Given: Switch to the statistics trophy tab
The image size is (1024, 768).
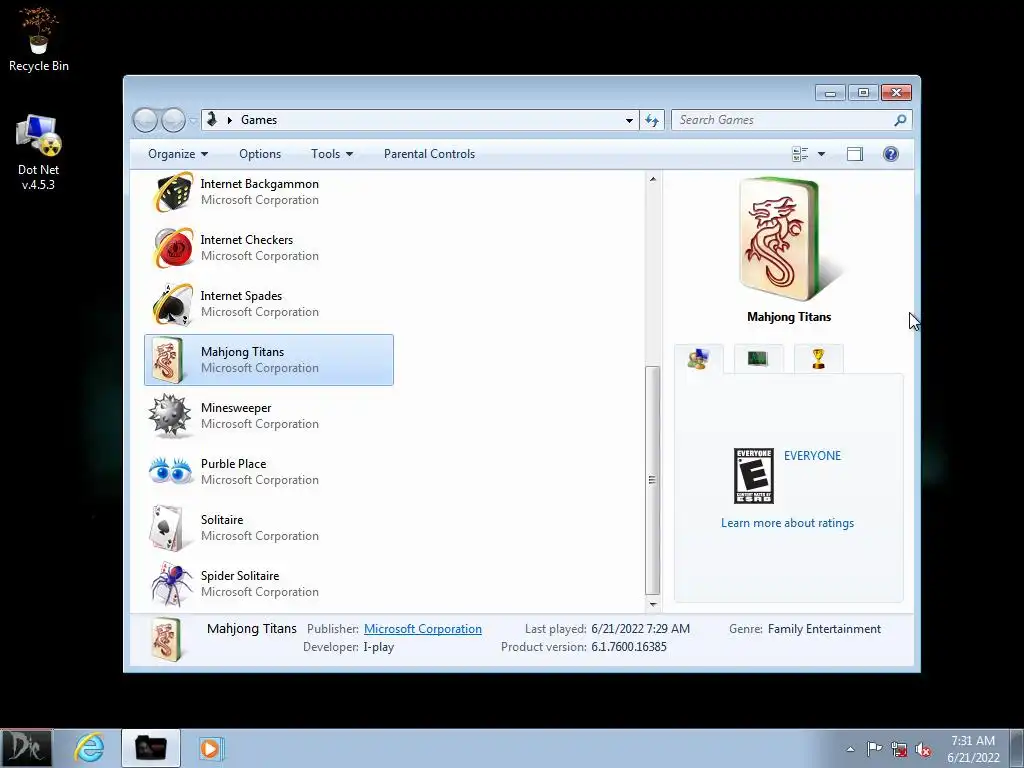Looking at the screenshot, I should tap(818, 359).
